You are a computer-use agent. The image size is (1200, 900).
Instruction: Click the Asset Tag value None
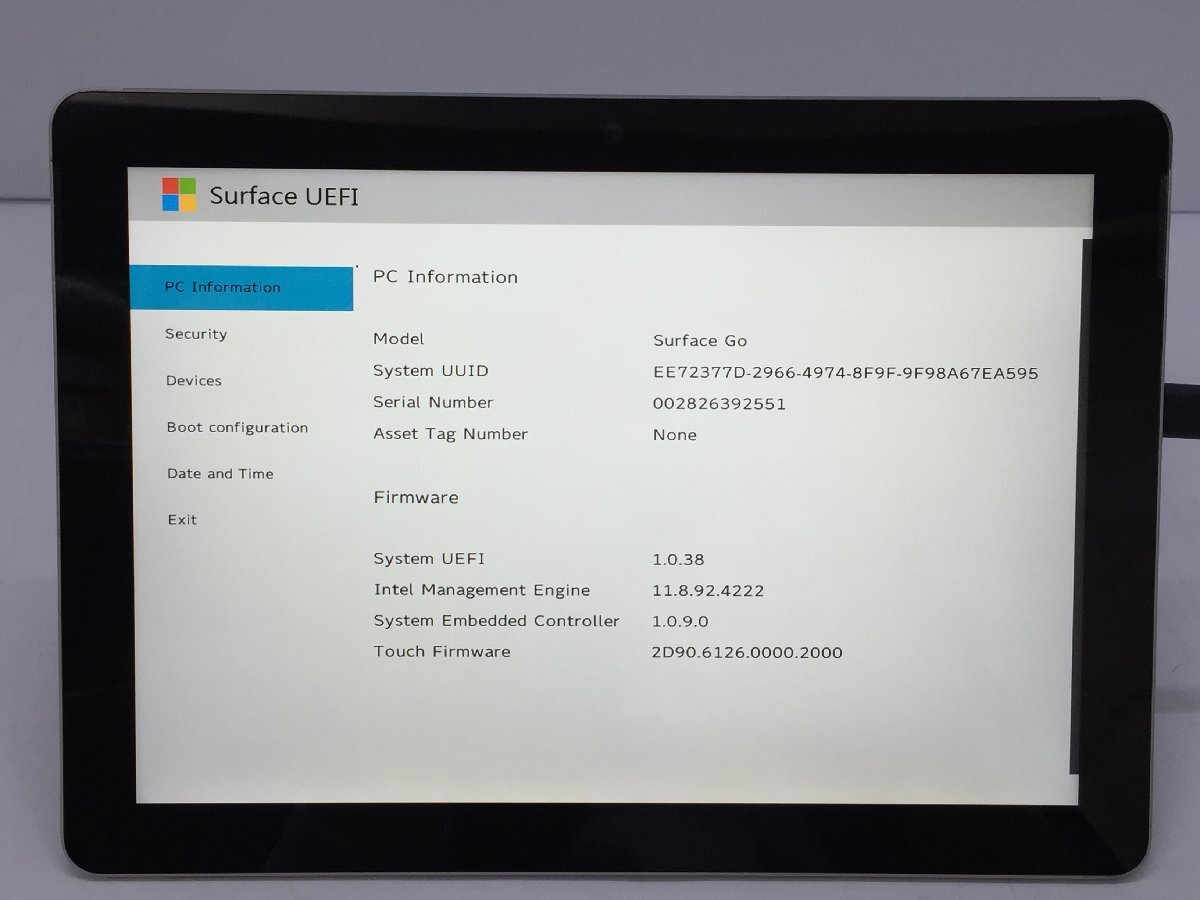[675, 435]
